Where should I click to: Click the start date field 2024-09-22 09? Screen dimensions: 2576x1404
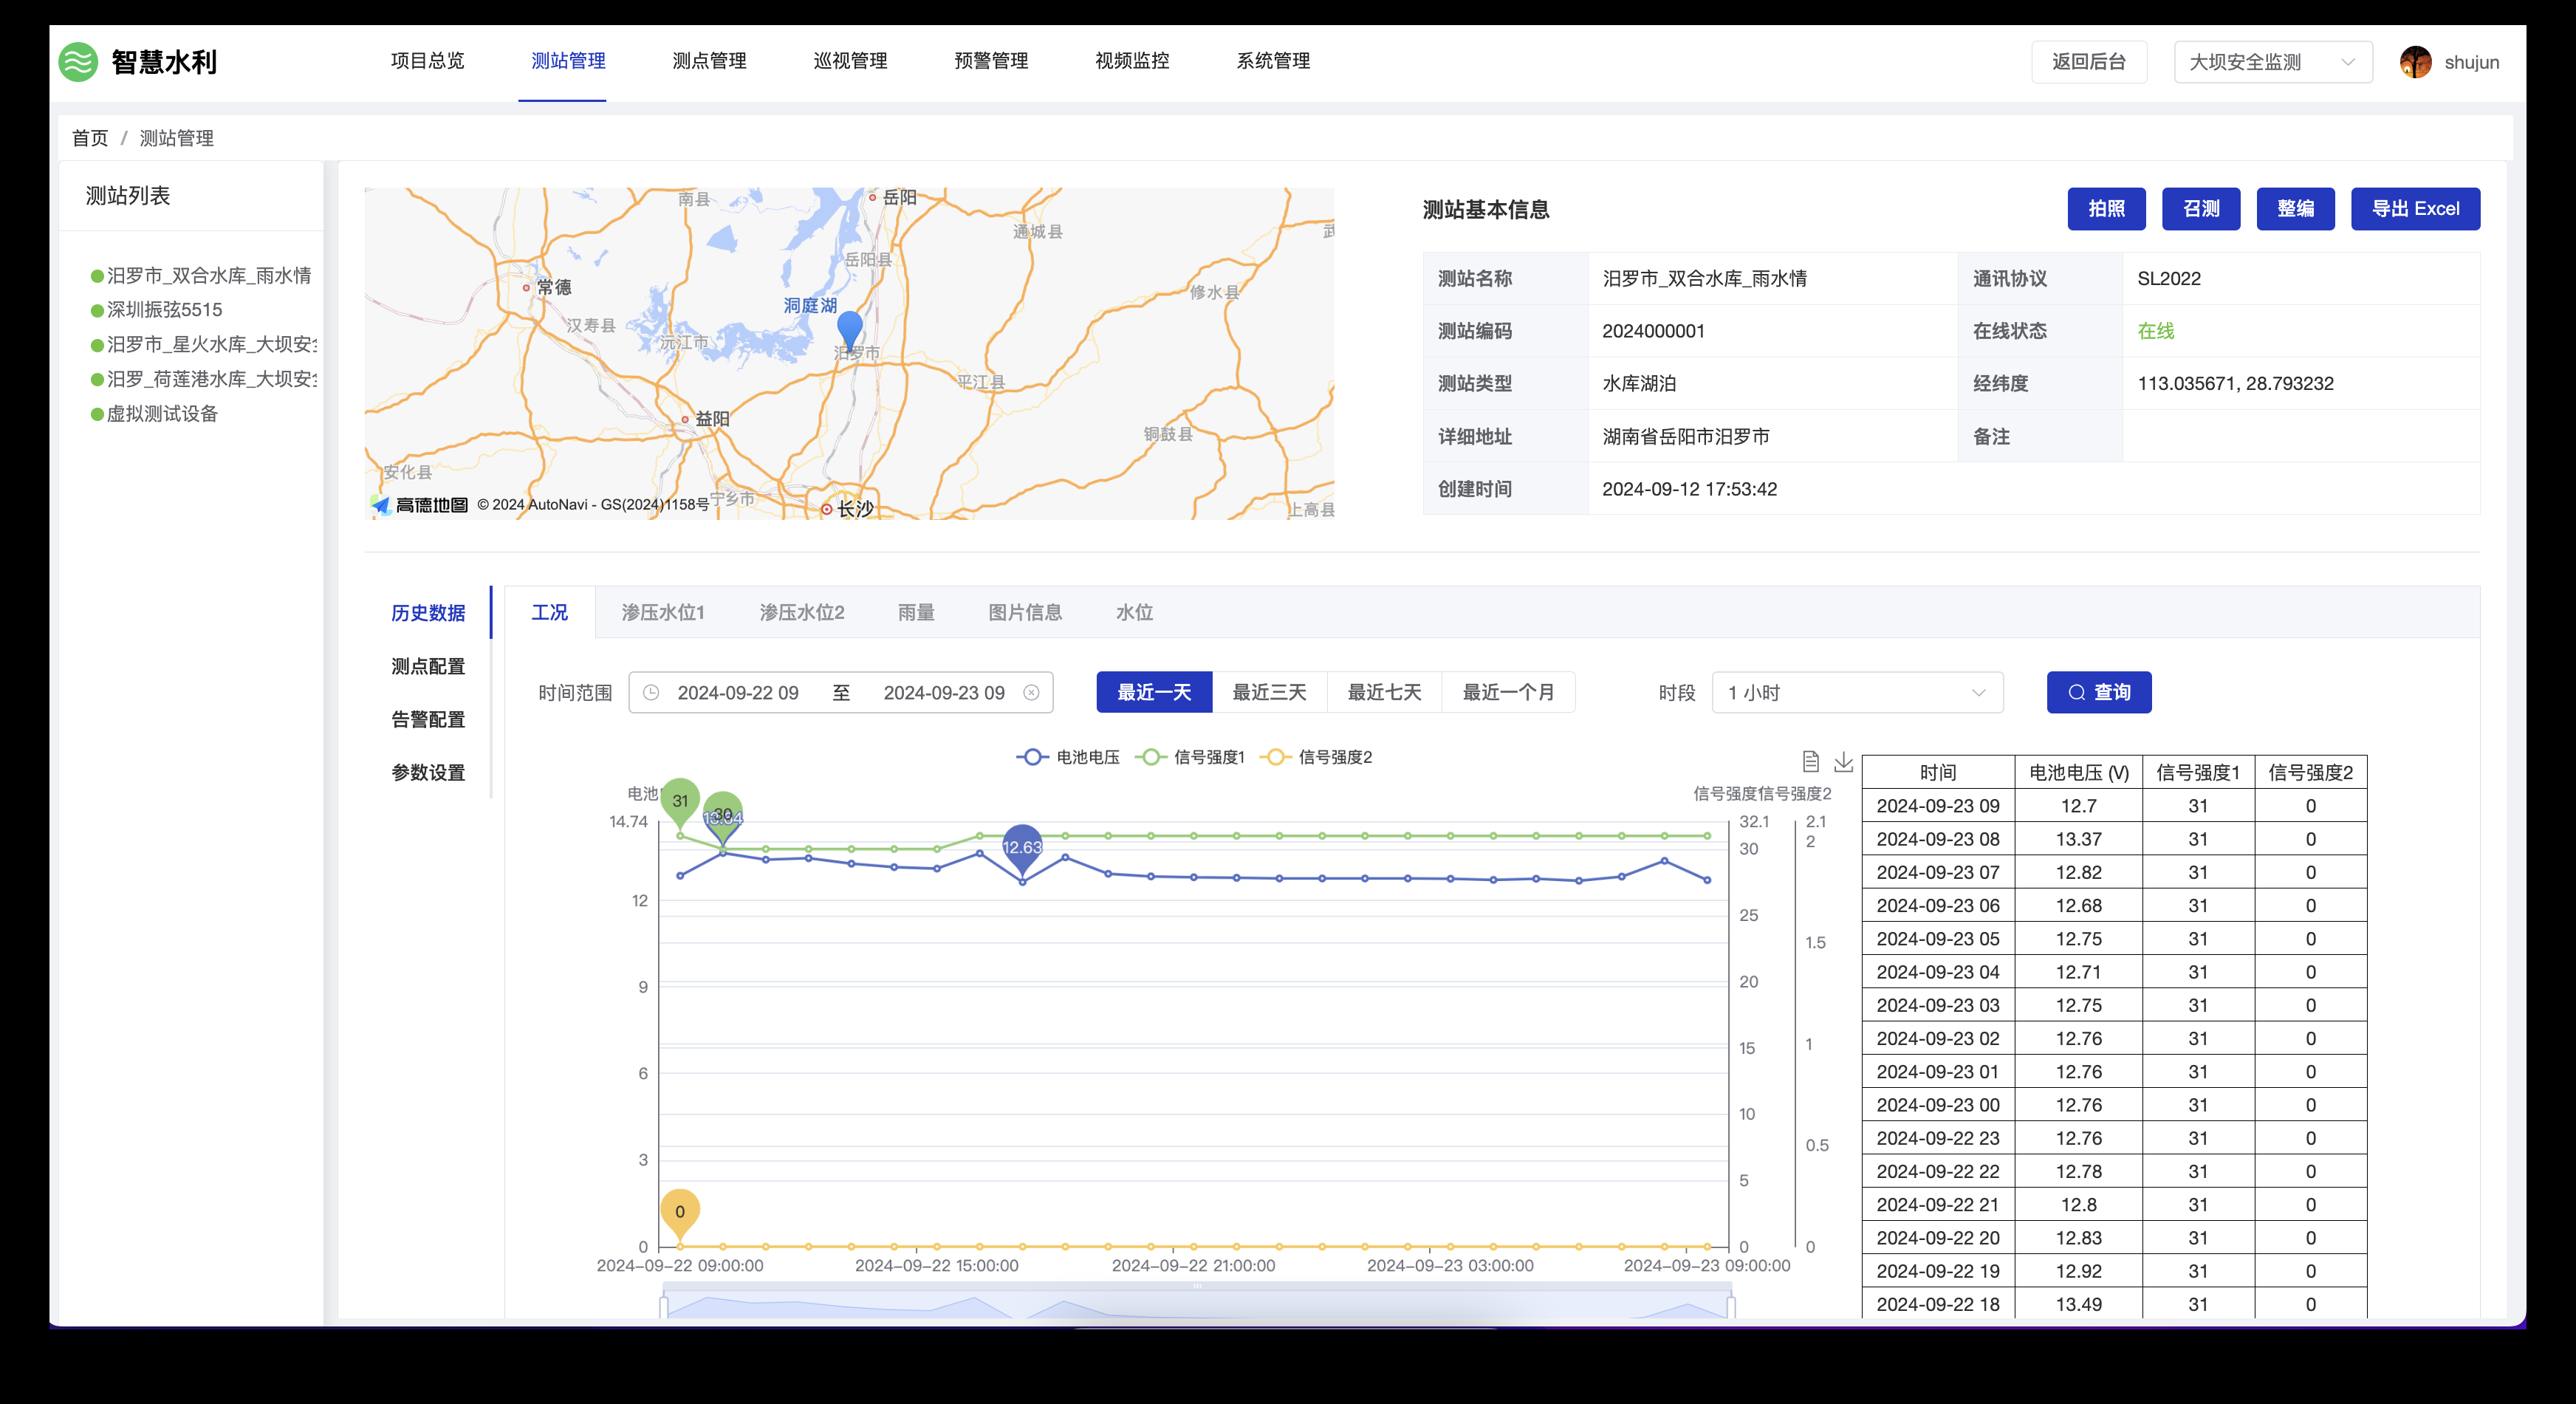[x=738, y=692]
